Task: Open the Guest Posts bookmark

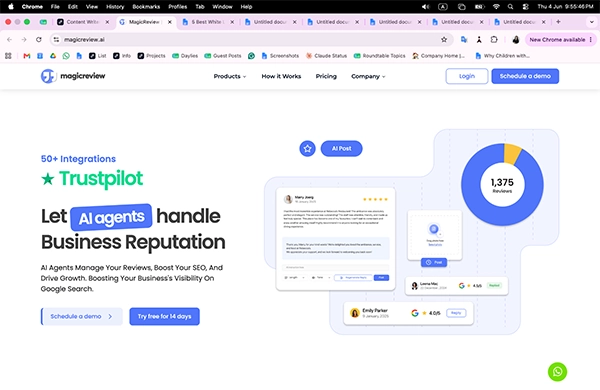Action: (x=223, y=56)
